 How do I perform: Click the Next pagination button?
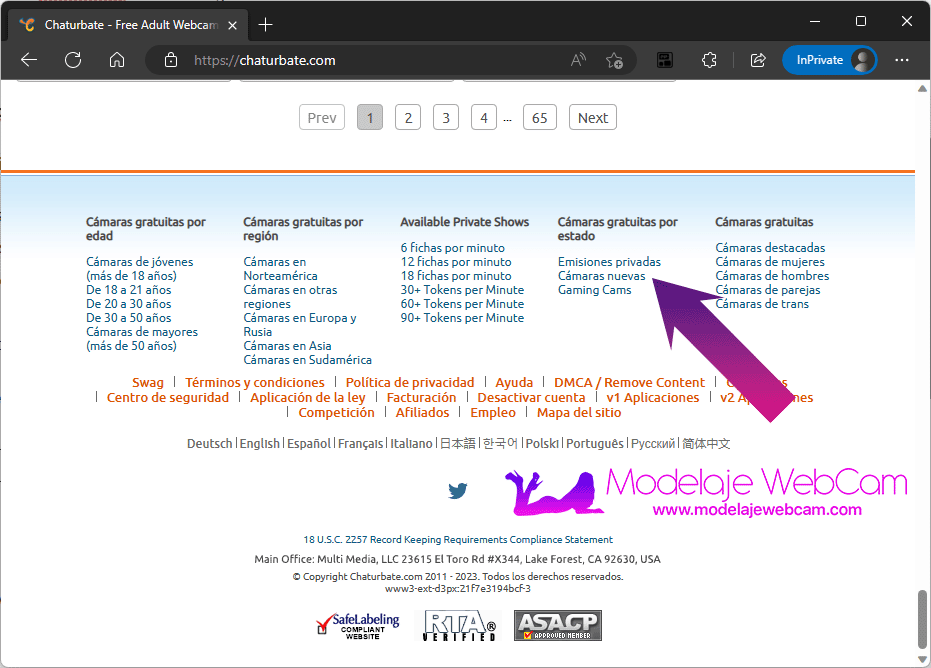(x=593, y=118)
